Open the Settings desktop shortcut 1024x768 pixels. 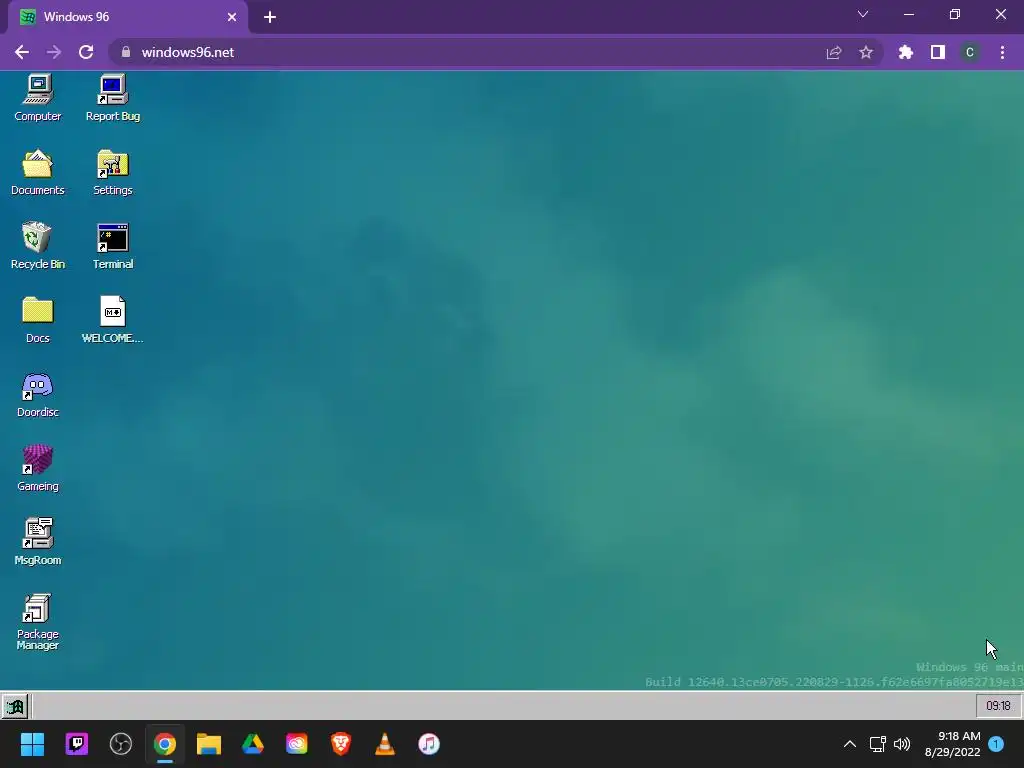(112, 172)
